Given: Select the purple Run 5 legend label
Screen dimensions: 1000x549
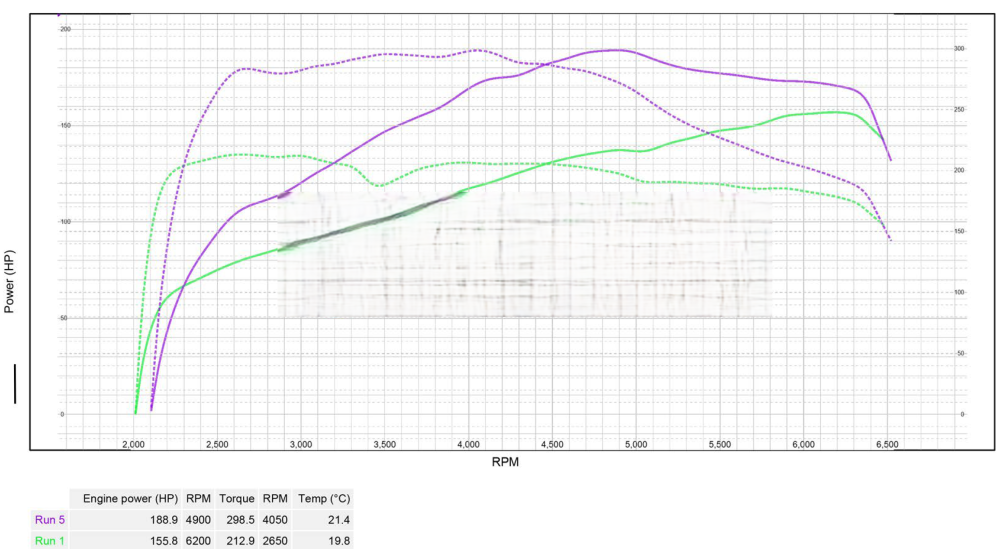Looking at the screenshot, I should tap(50, 520).
